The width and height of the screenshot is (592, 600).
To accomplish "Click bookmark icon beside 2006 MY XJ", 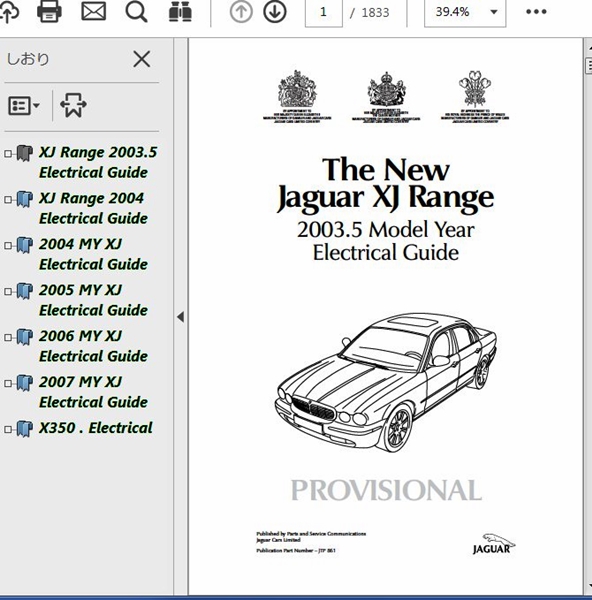I will click(x=24, y=337).
